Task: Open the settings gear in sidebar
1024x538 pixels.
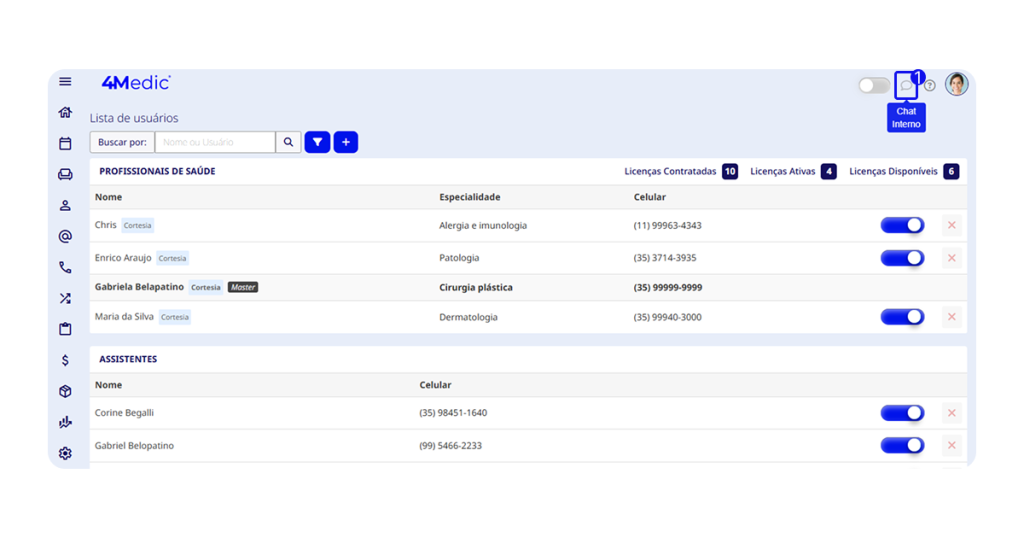Action: 65,453
